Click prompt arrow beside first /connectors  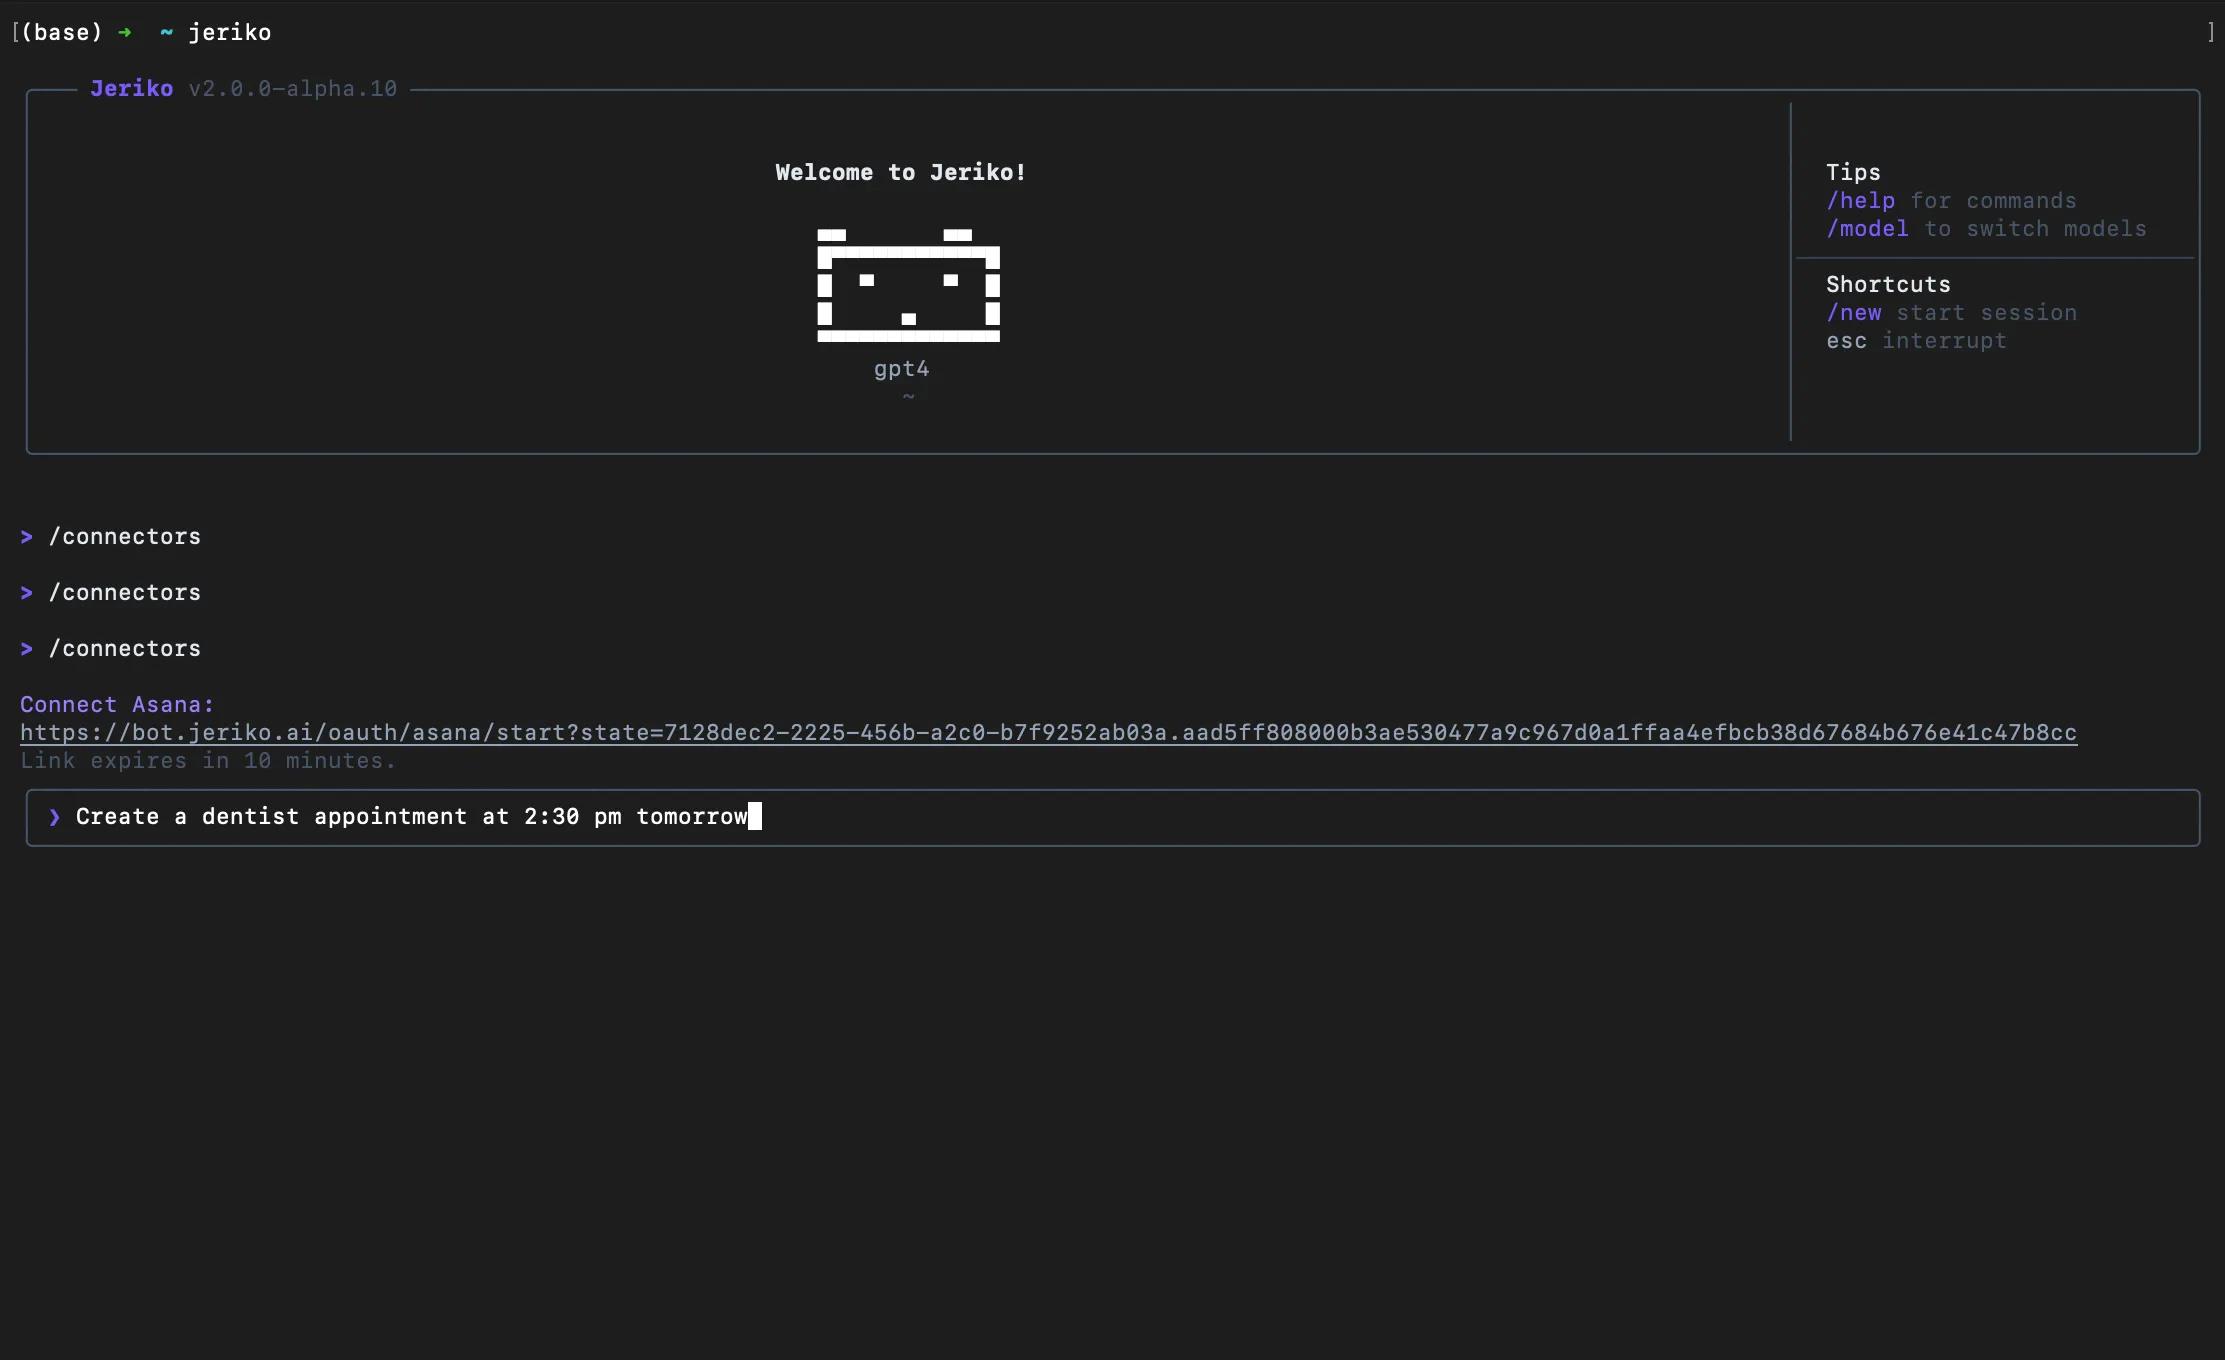click(27, 537)
